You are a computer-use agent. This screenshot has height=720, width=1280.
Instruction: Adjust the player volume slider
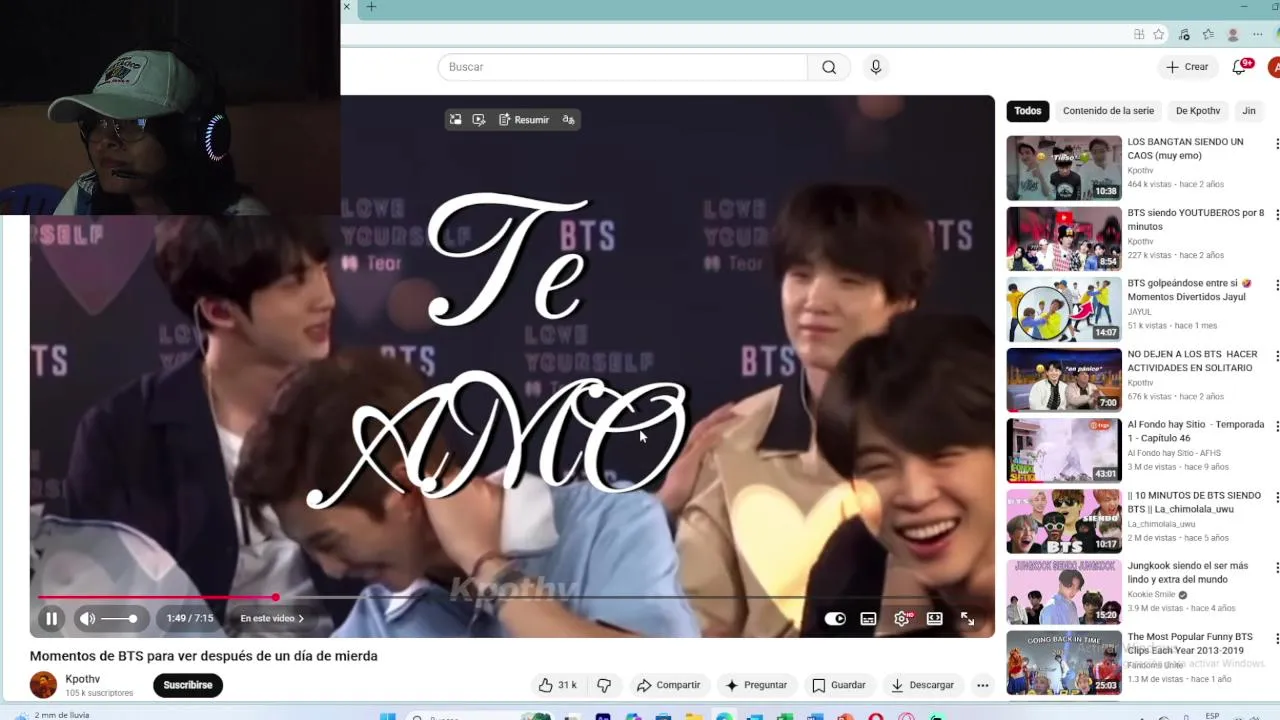[119, 619]
